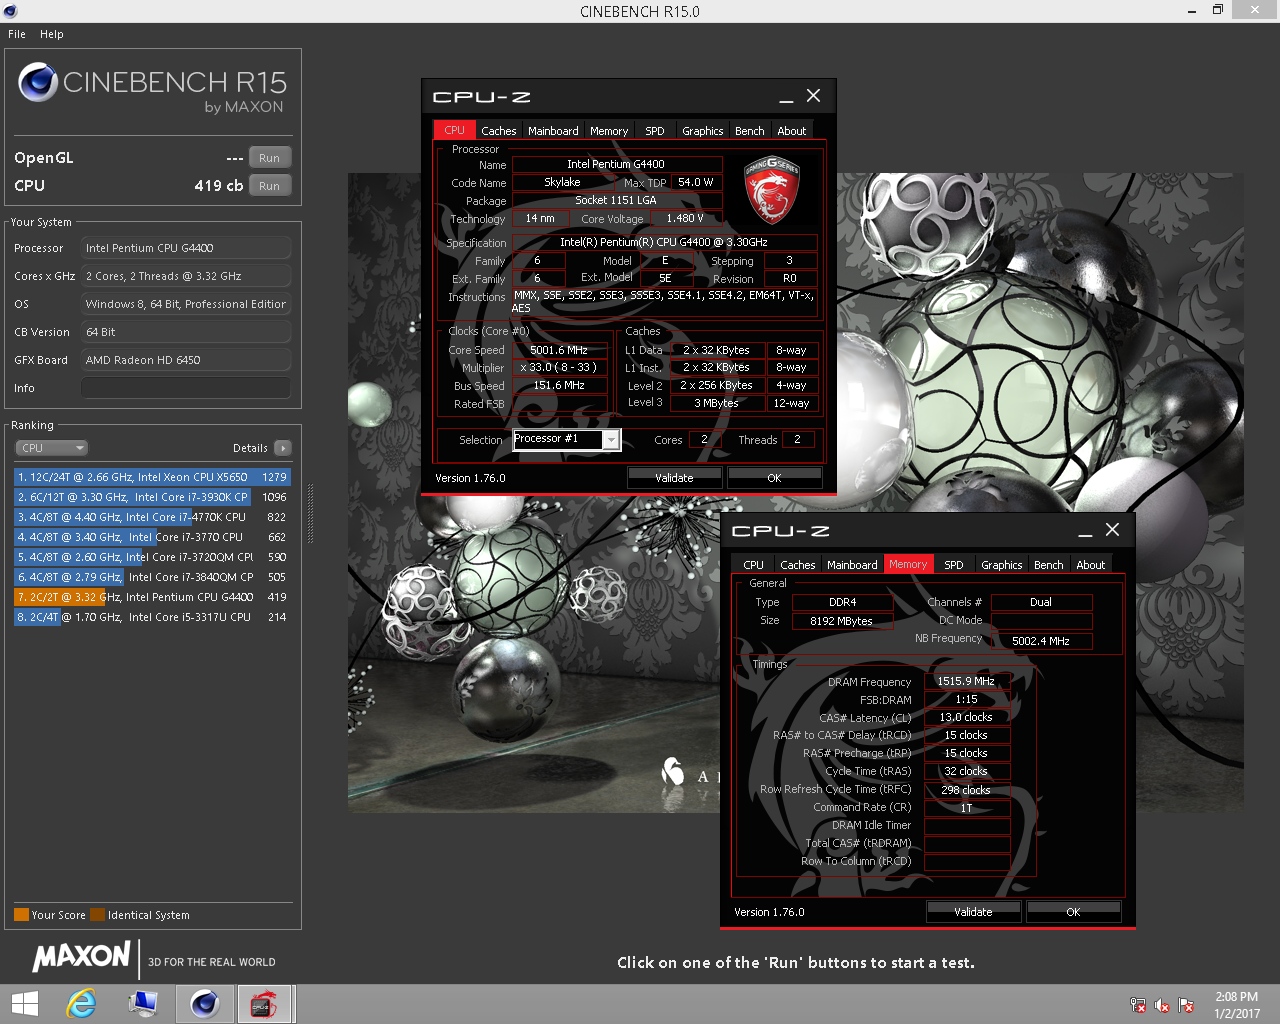Open the File menu
1280x1024 pixels.
(17, 34)
